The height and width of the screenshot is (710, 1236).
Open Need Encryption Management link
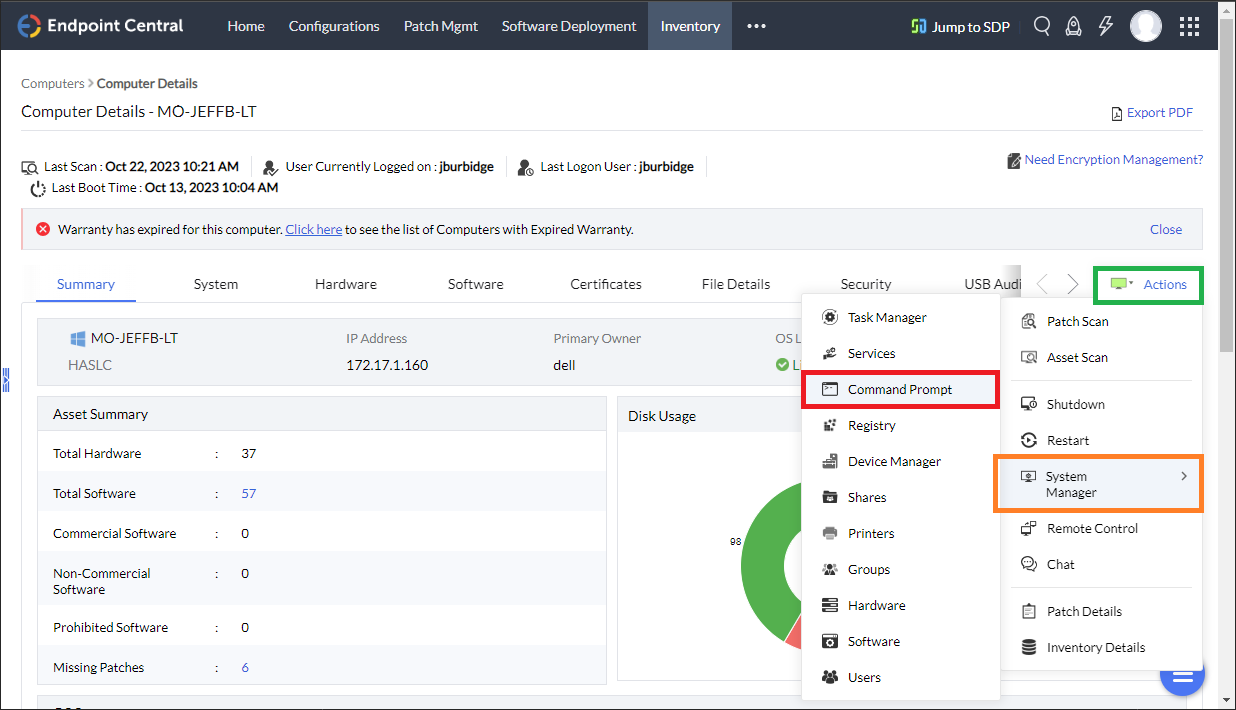point(1106,159)
